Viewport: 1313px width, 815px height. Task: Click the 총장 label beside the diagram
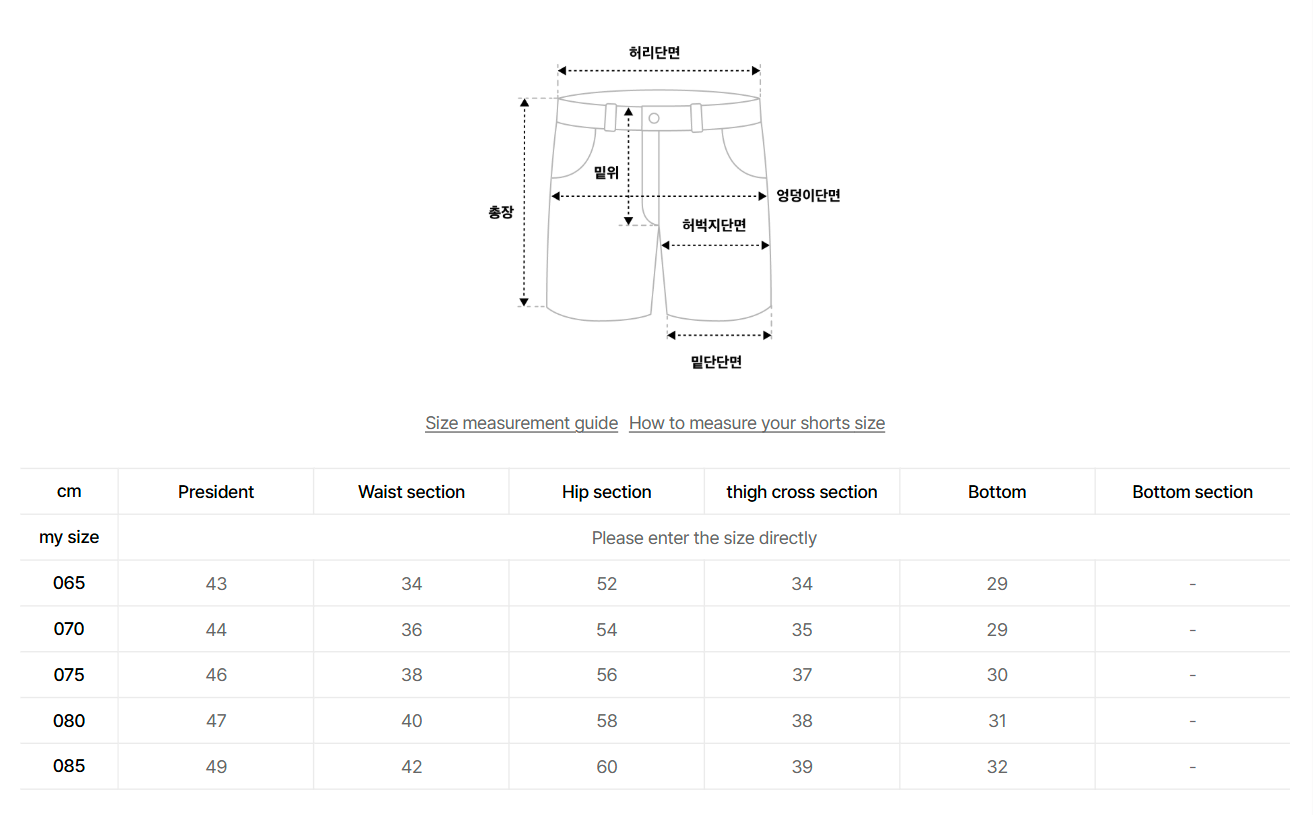pos(500,212)
